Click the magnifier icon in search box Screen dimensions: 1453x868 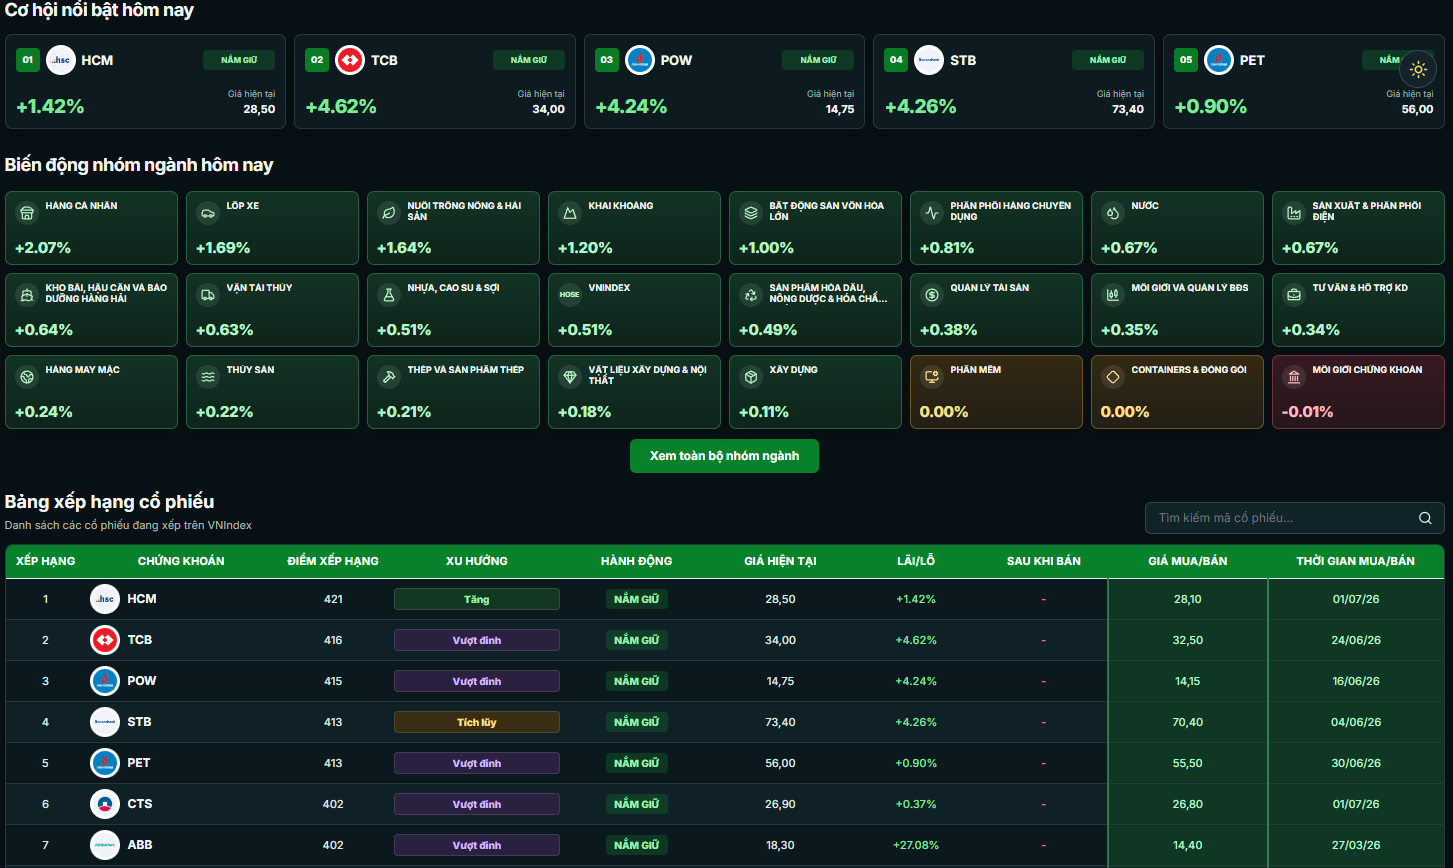[1425, 518]
